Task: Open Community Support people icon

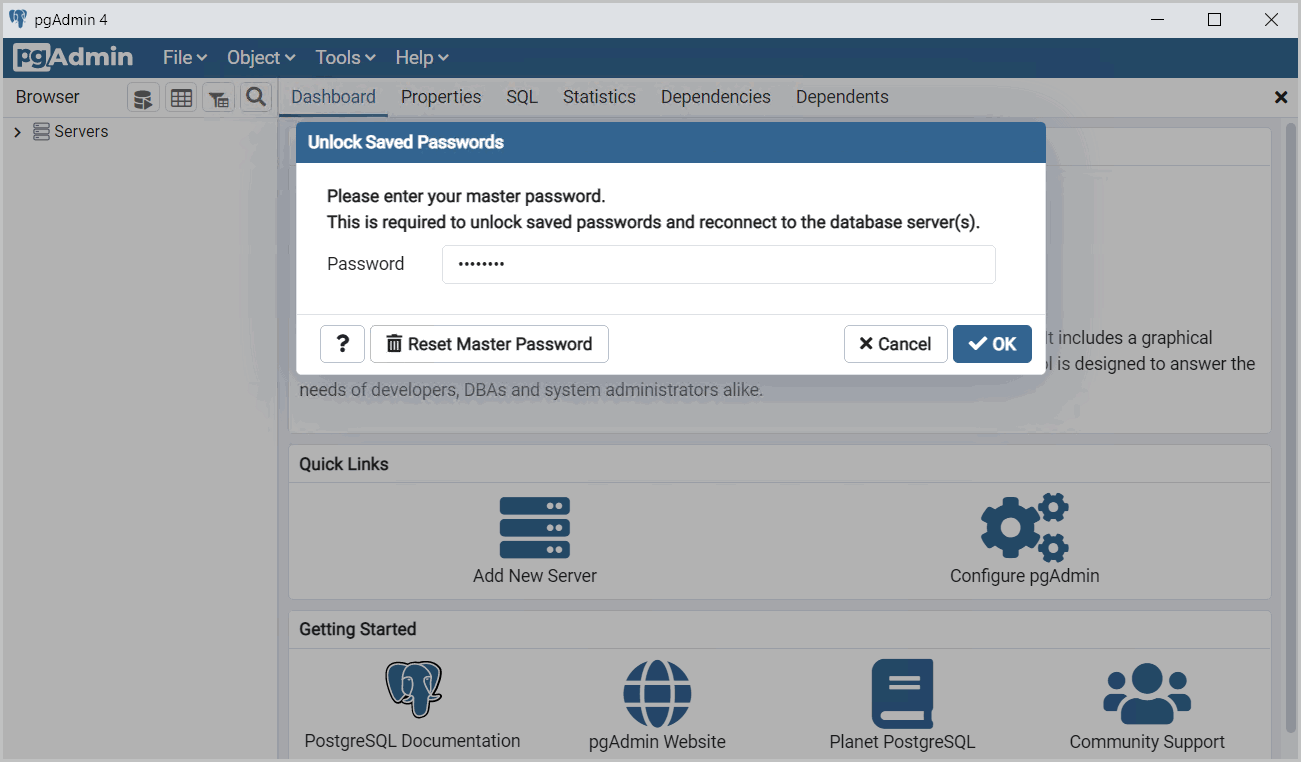Action: coord(1147,693)
